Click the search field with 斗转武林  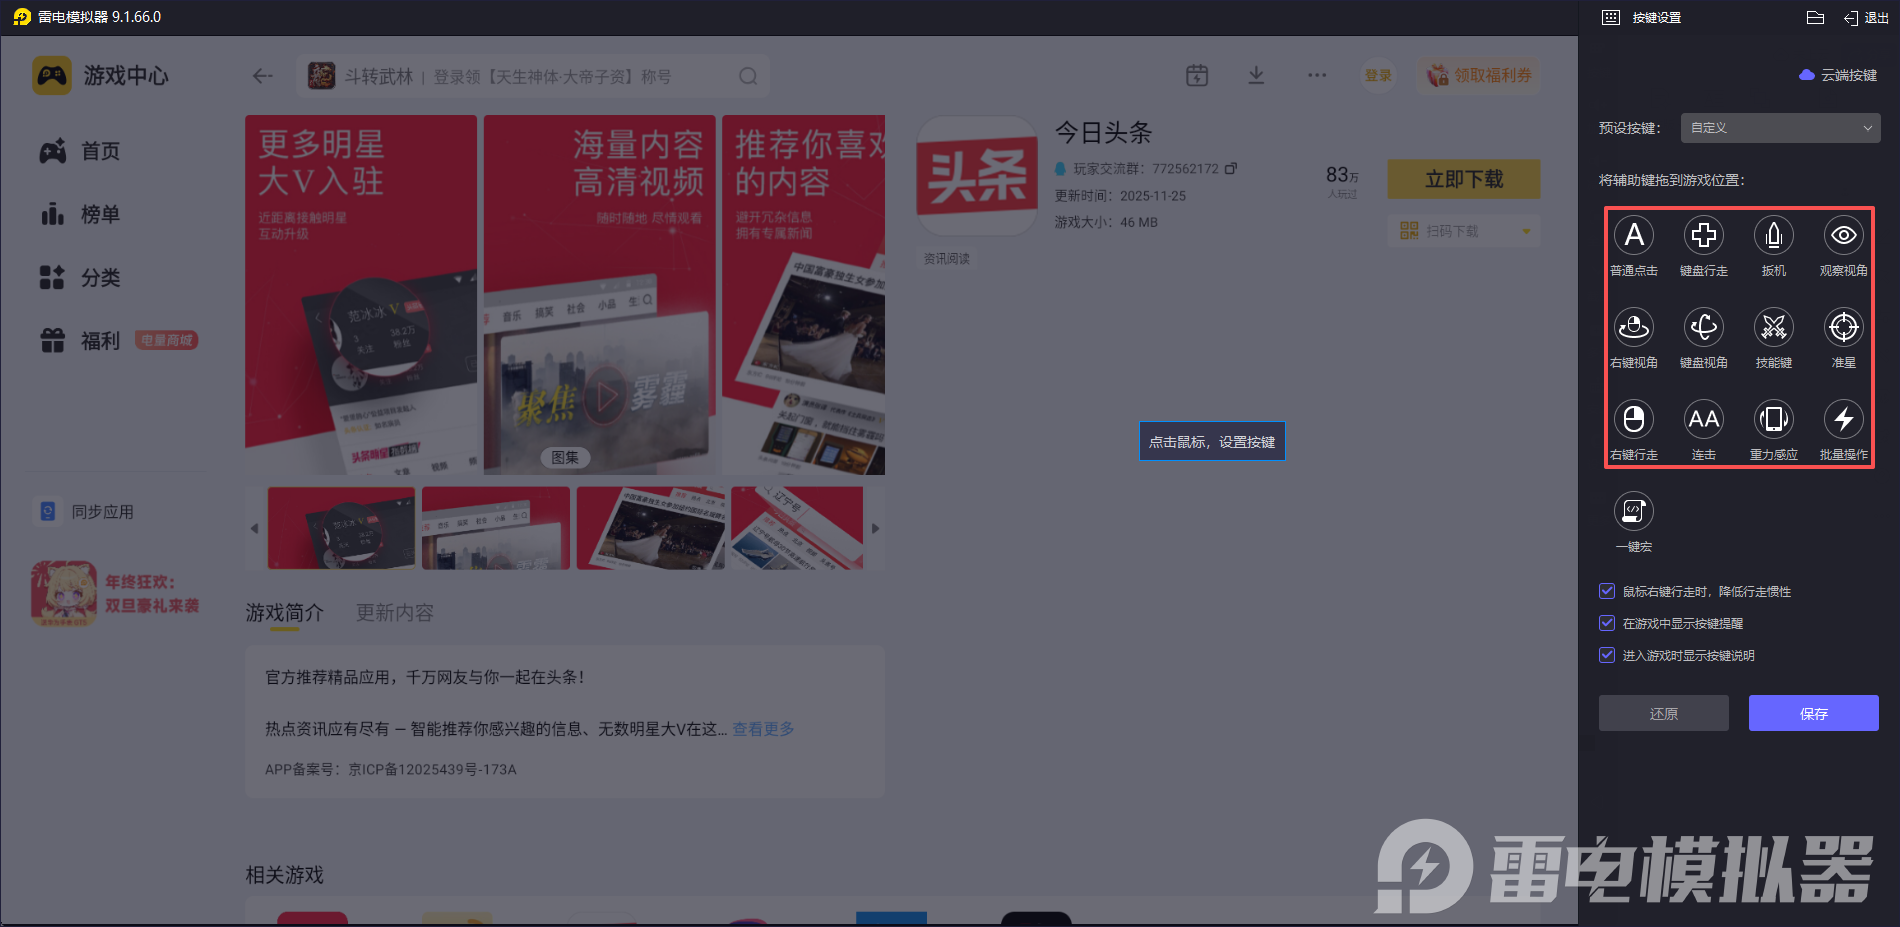(x=533, y=76)
